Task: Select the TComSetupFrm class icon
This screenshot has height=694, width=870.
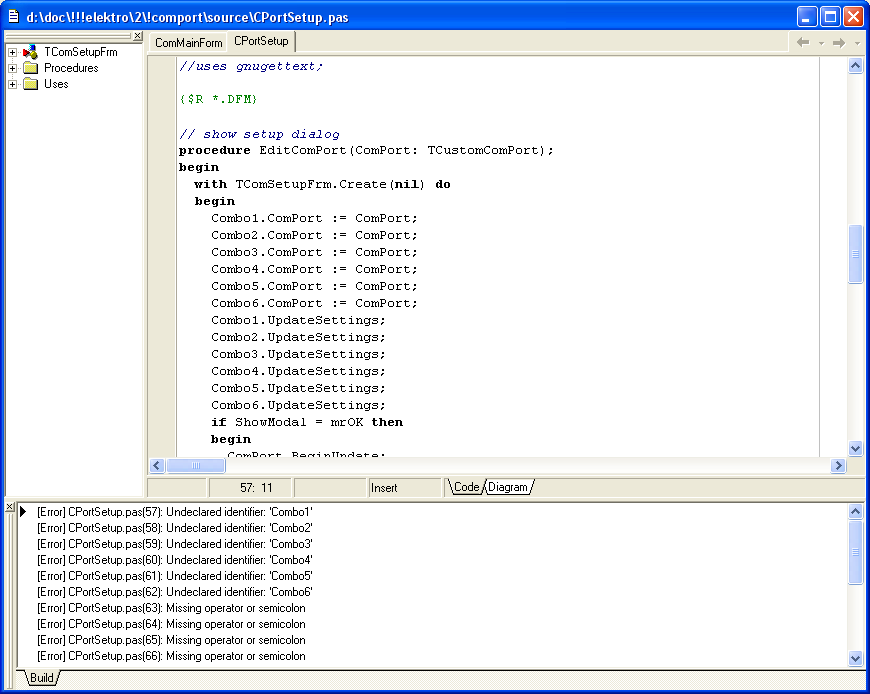Action: pos(30,52)
